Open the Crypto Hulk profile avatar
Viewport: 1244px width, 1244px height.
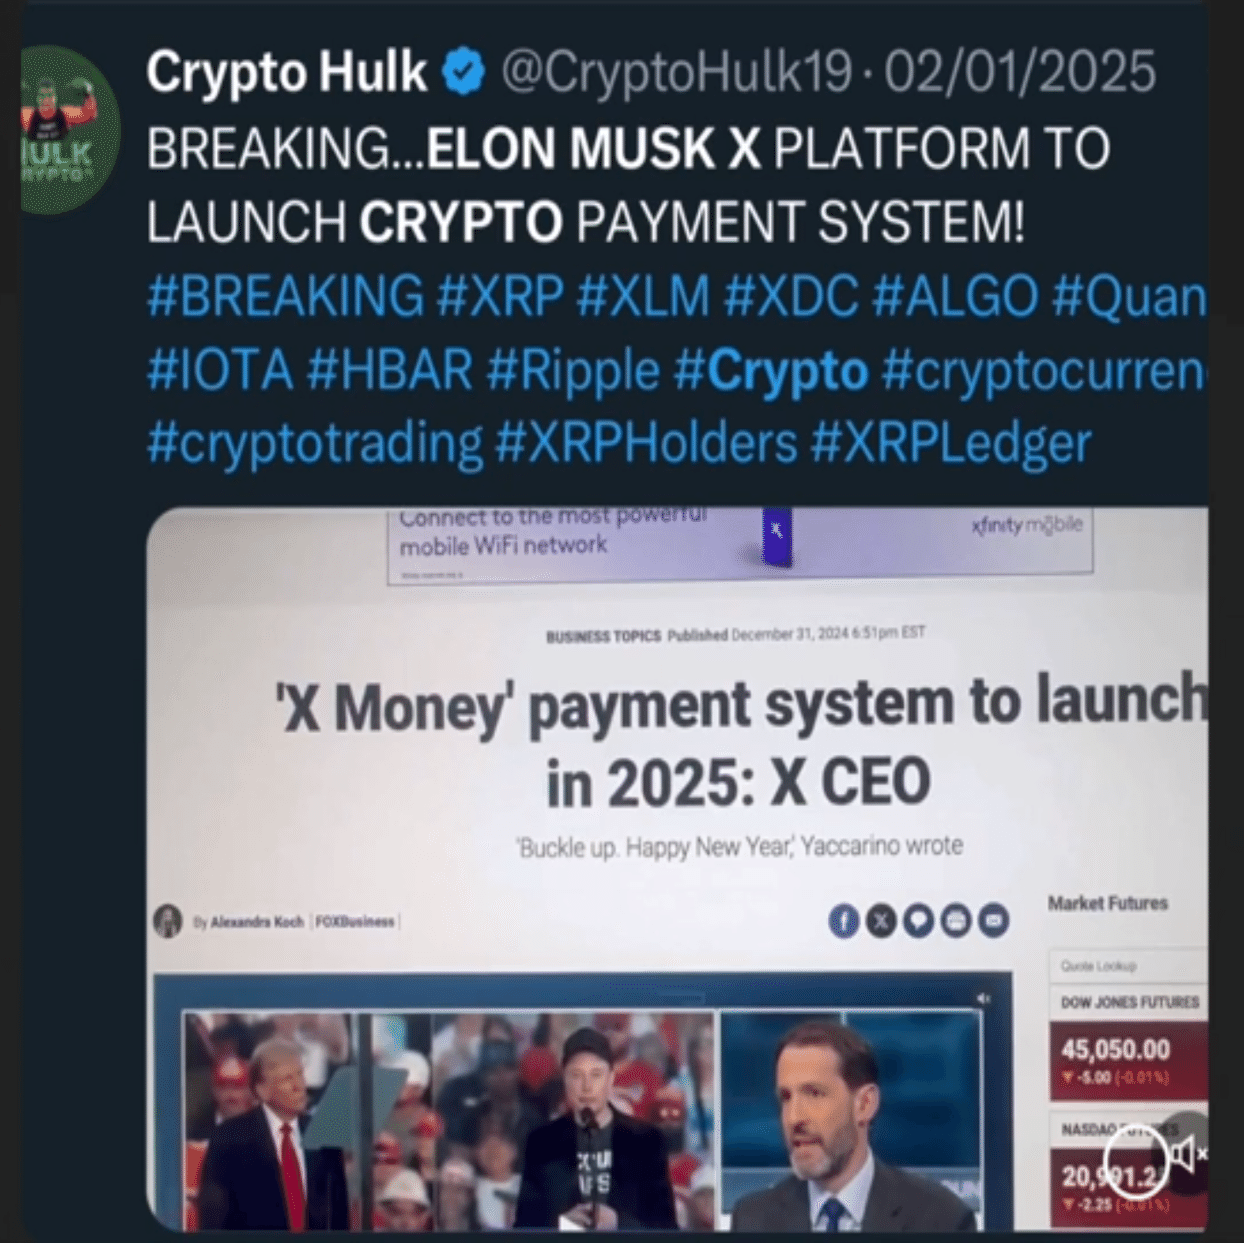(68, 130)
